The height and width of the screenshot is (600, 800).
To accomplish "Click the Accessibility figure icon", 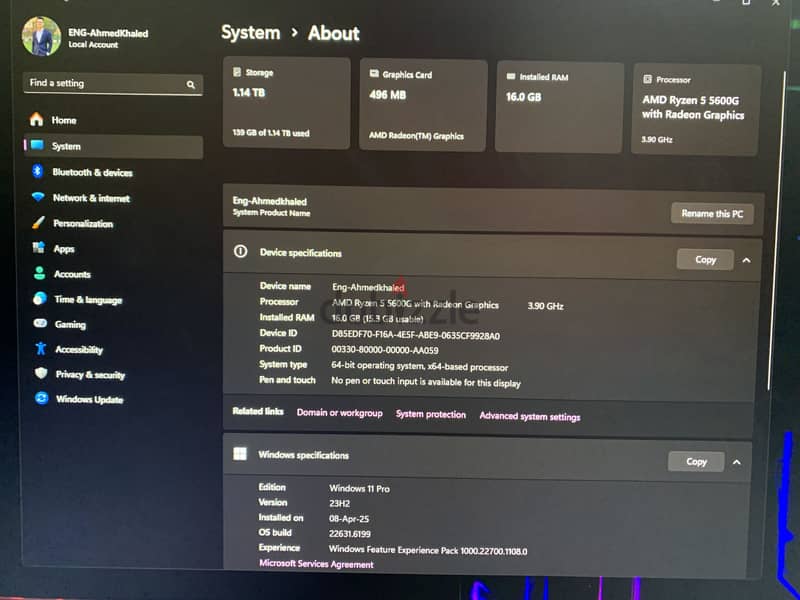I will [x=41, y=348].
